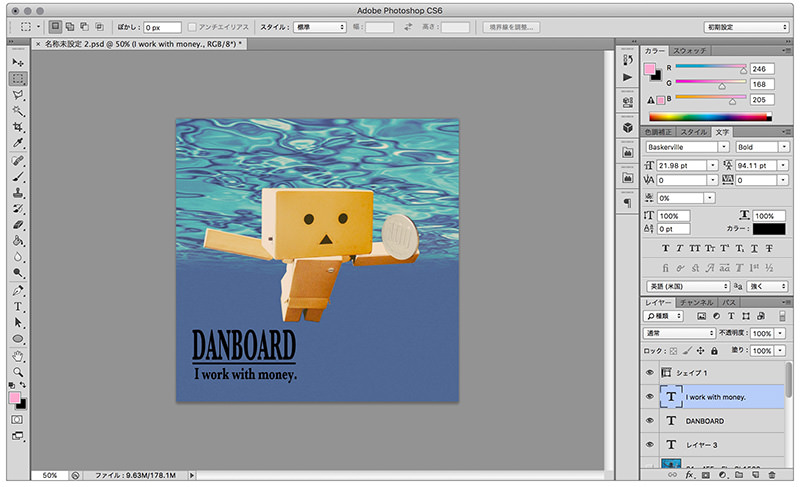800x487 pixels.
Task: Select the Ellipse shape tool
Action: 18,339
